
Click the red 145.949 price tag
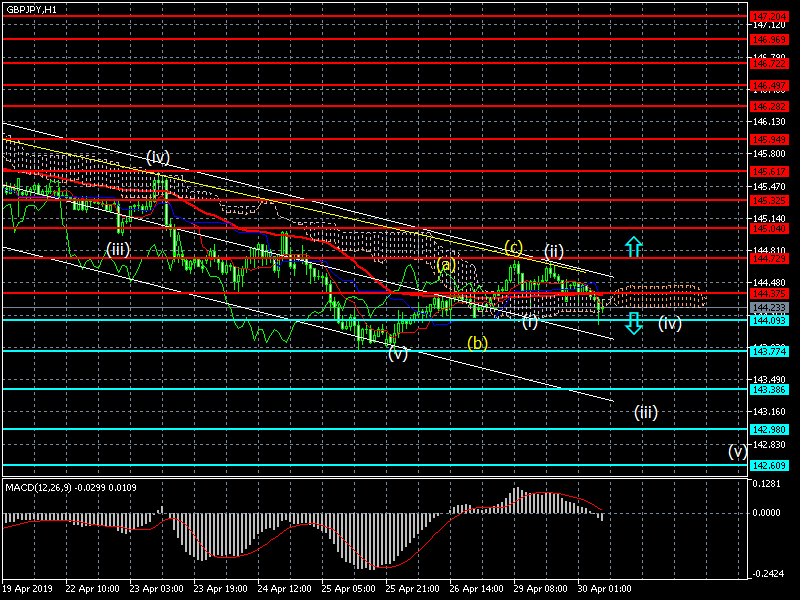769,139
